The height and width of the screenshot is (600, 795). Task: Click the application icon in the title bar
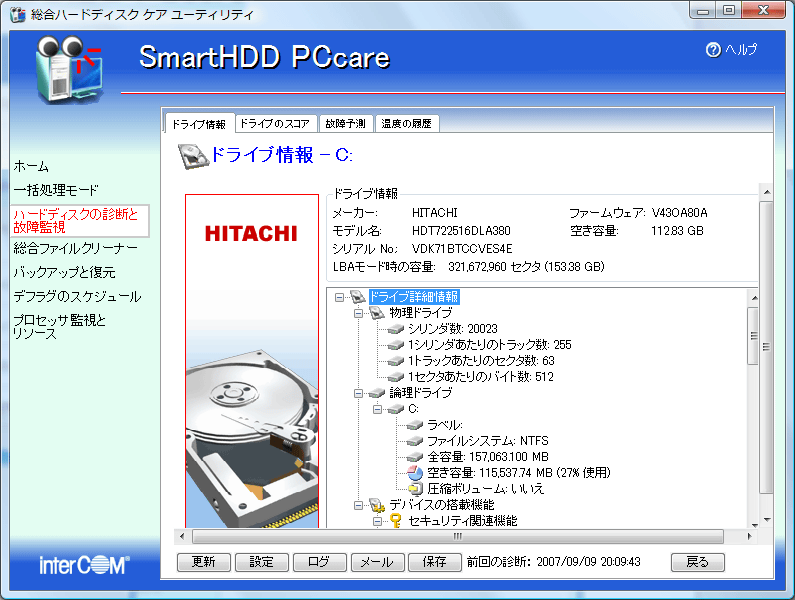18,14
